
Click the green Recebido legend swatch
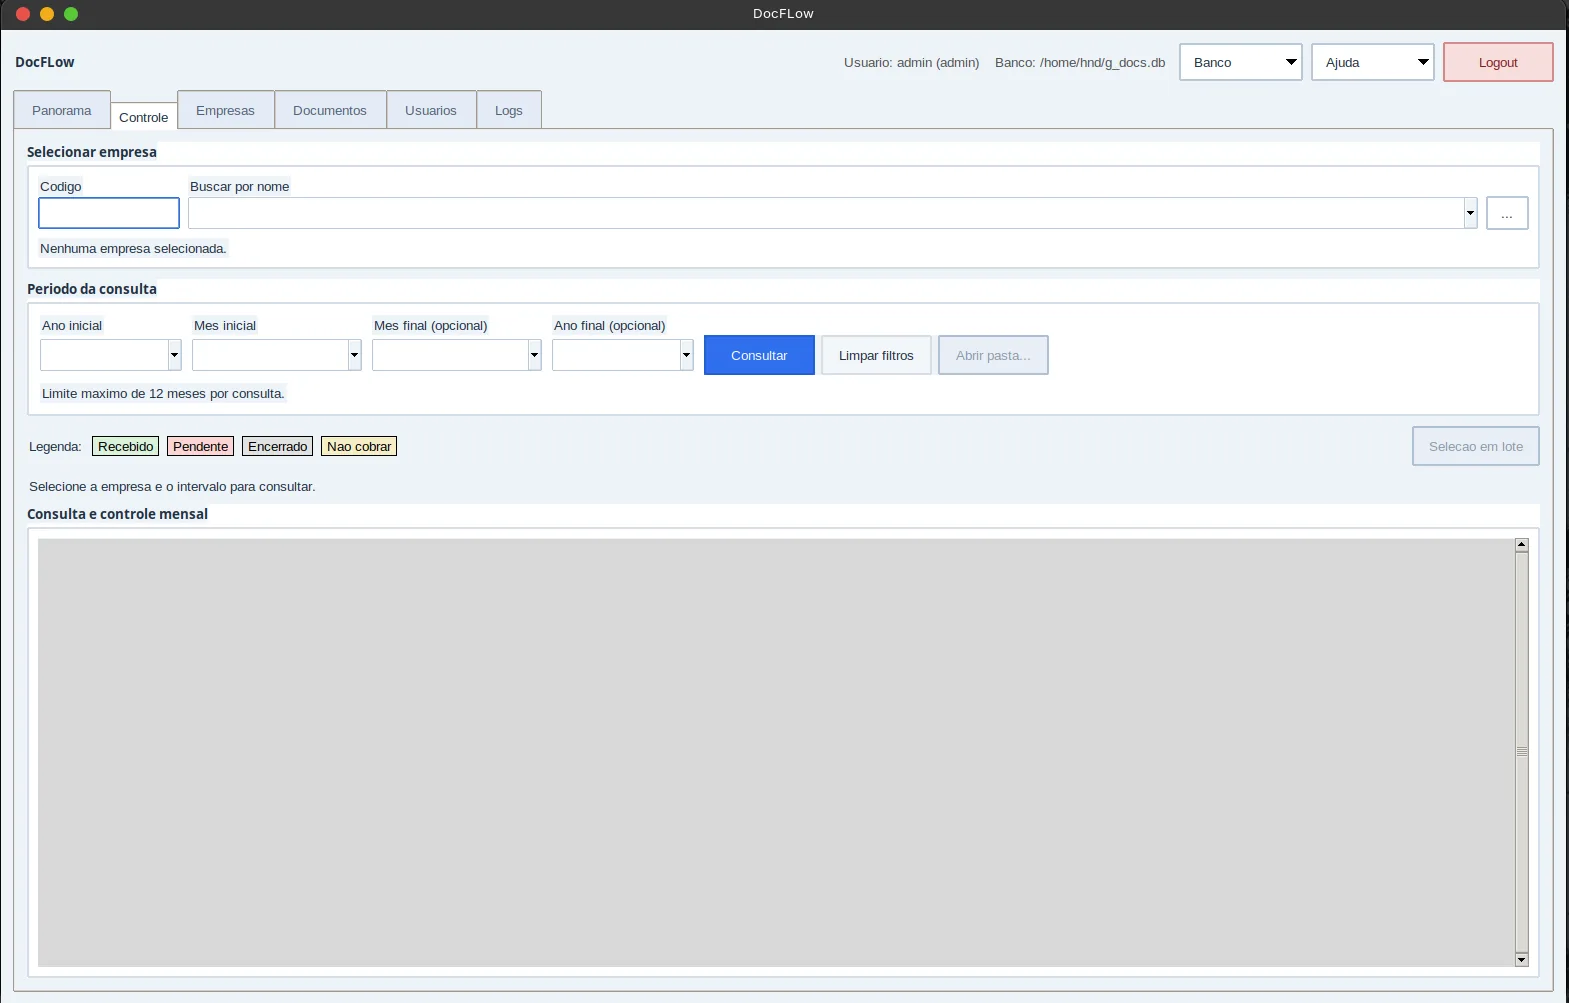[126, 446]
